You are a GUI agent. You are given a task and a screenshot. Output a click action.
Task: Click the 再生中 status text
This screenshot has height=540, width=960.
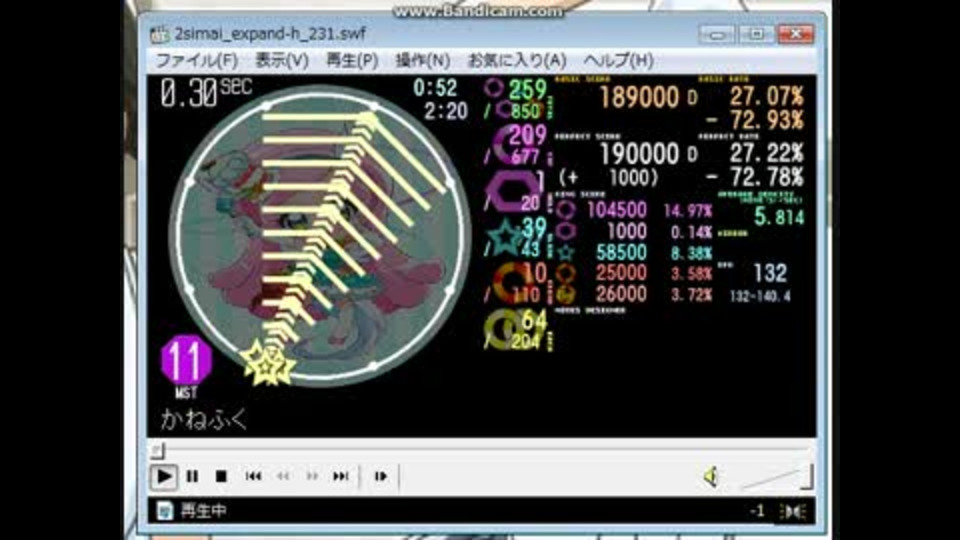pos(203,511)
